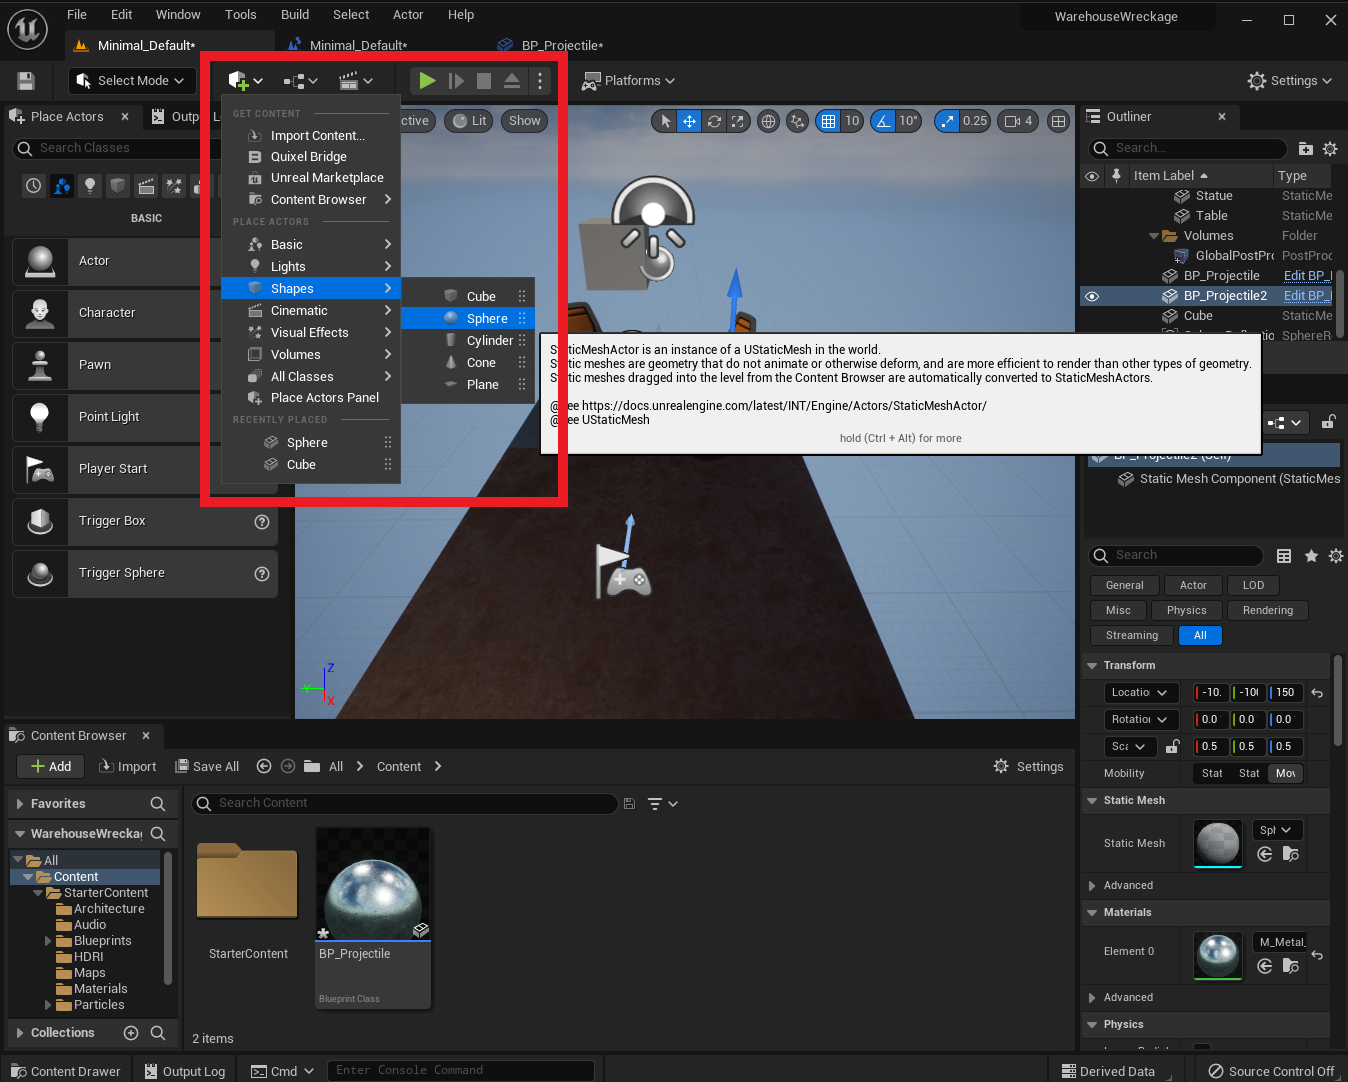Open the Rotation type dropdown
1348x1082 pixels.
point(1139,720)
